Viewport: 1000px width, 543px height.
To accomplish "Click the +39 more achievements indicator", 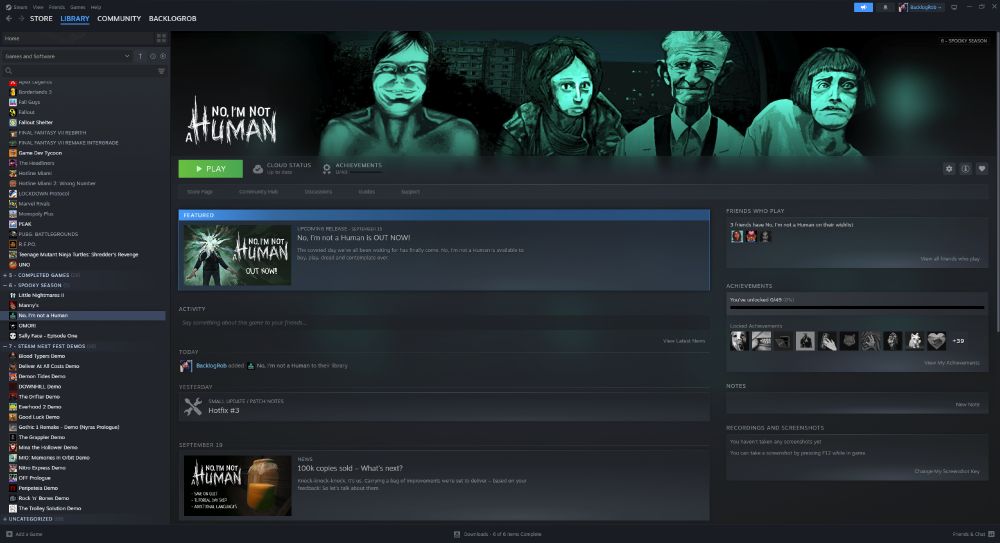I will tap(958, 341).
